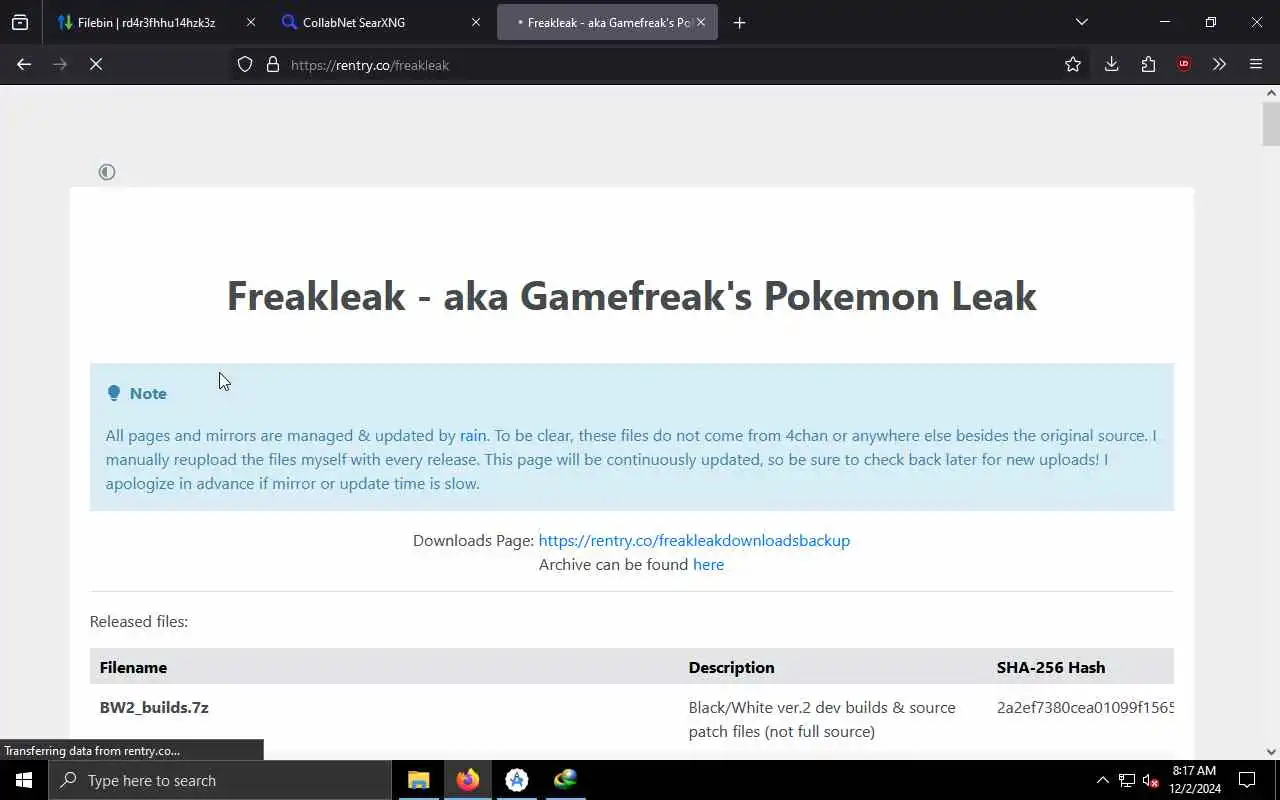Close the CollabNet SearXNG tab

pyautogui.click(x=476, y=22)
